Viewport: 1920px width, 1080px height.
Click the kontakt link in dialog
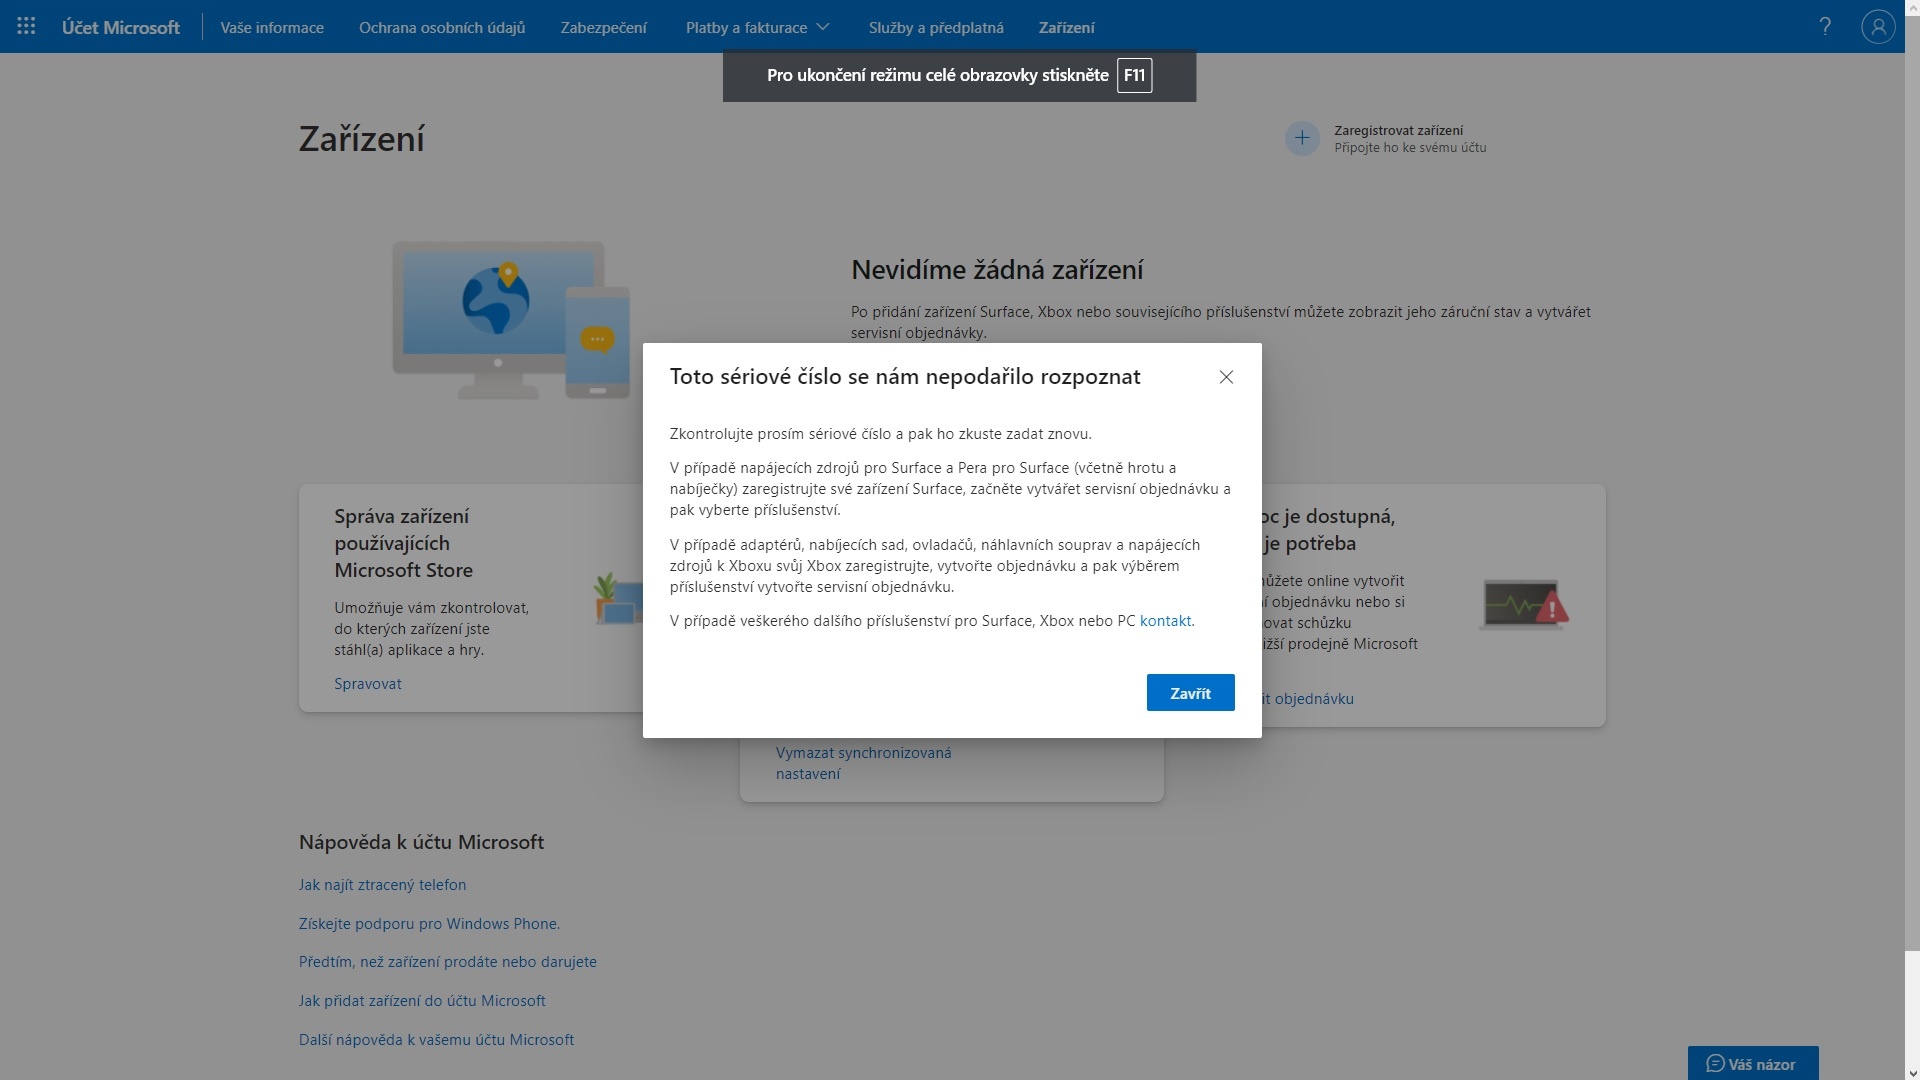[1165, 621]
